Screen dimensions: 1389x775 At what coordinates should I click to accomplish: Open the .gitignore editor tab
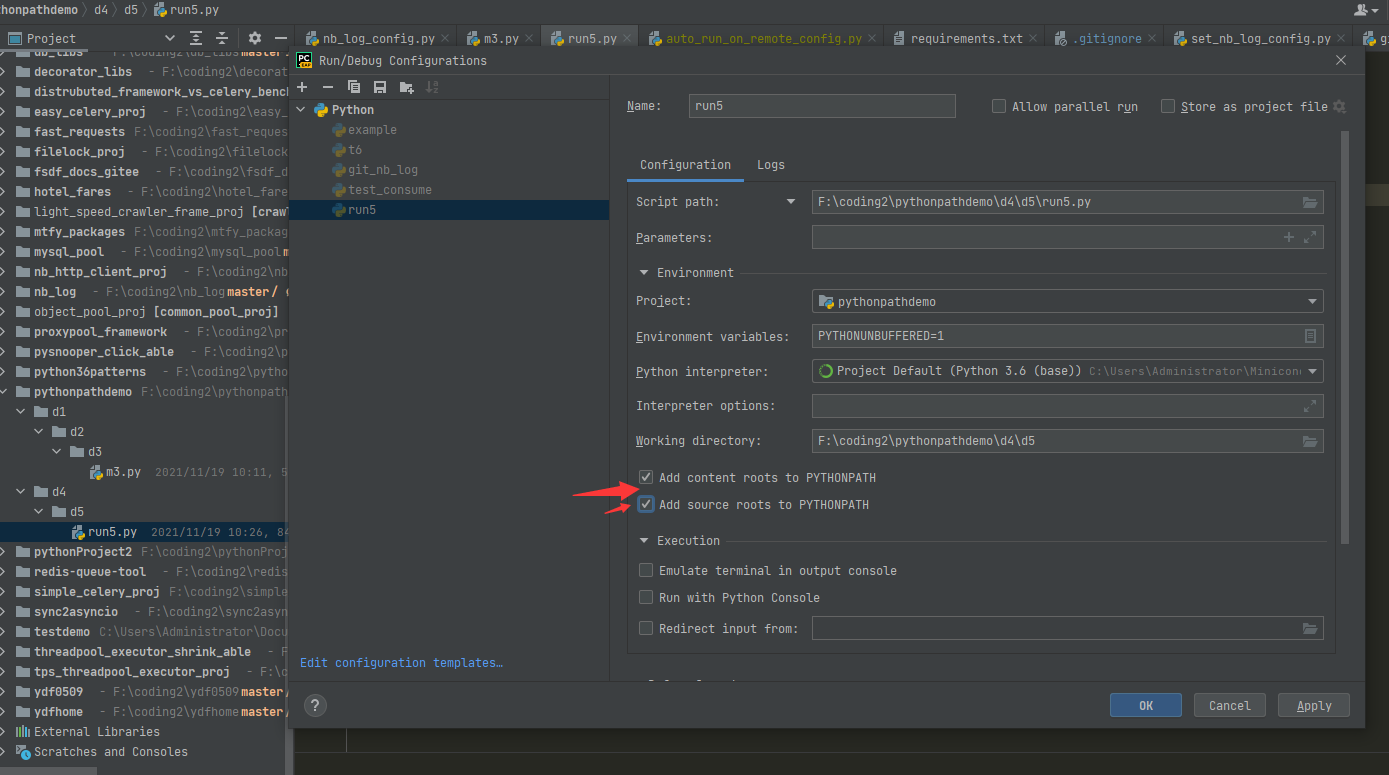pyautogui.click(x=1107, y=39)
